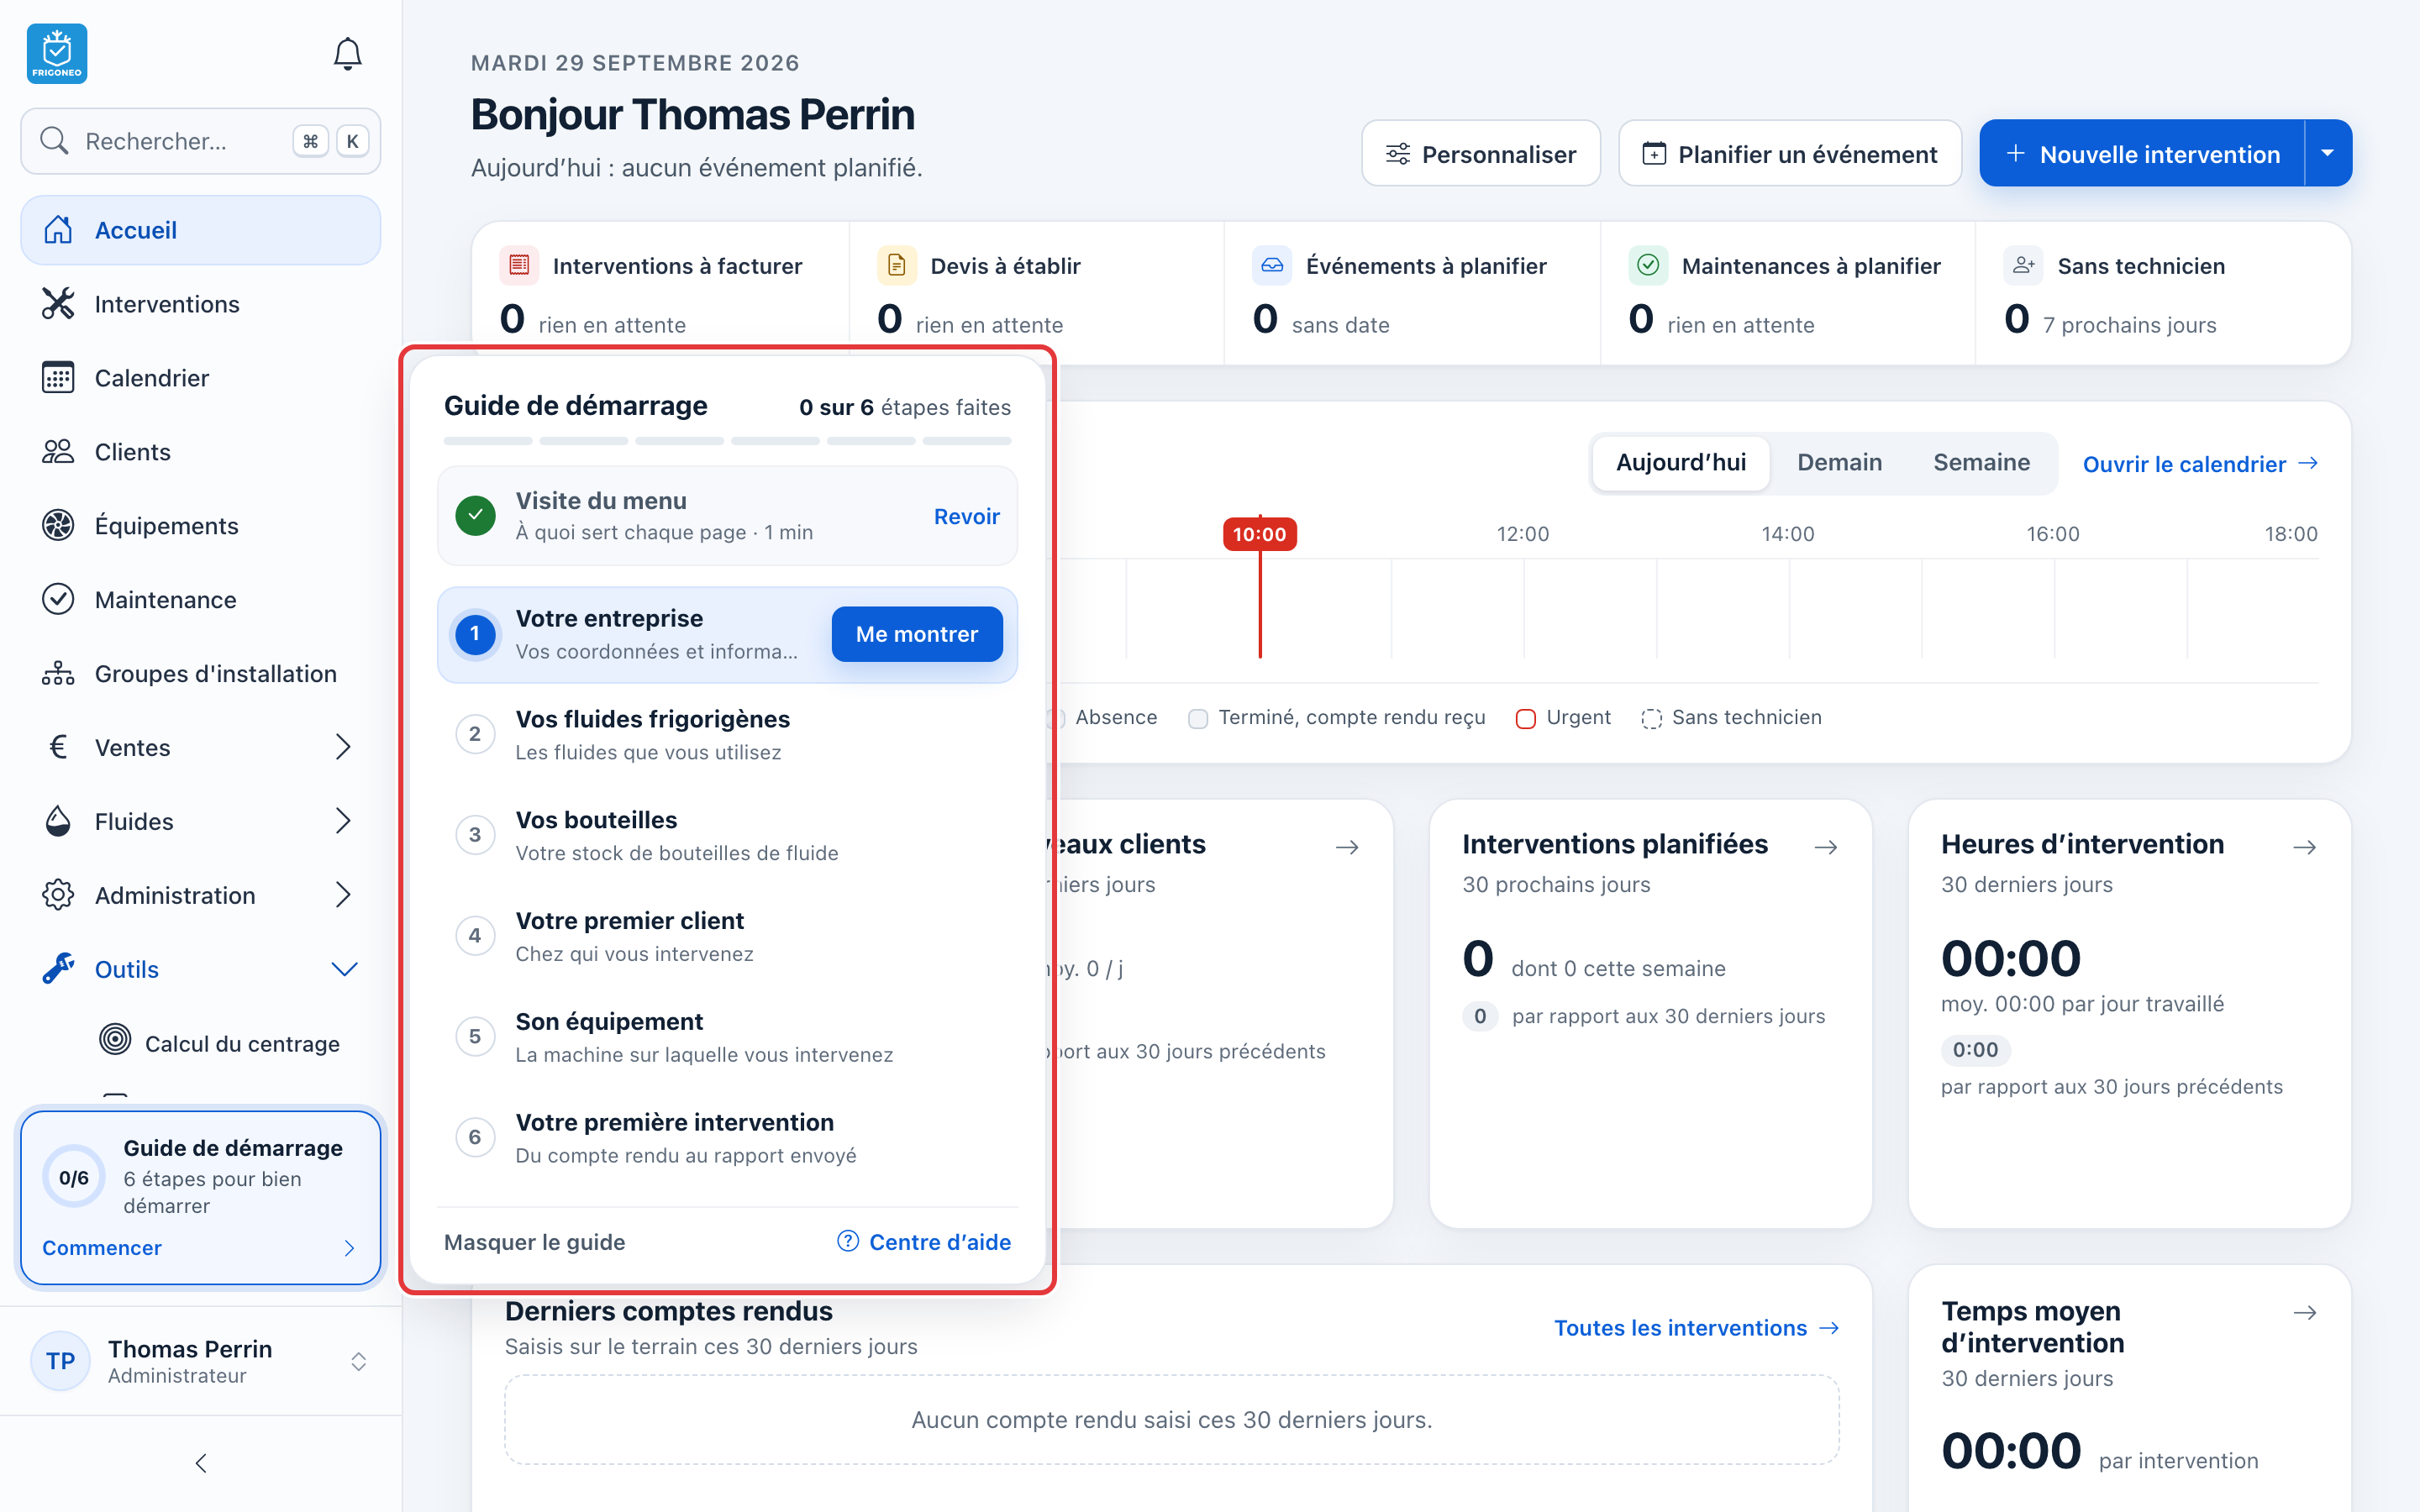Open the Calendrier sidebar item

click(200, 378)
